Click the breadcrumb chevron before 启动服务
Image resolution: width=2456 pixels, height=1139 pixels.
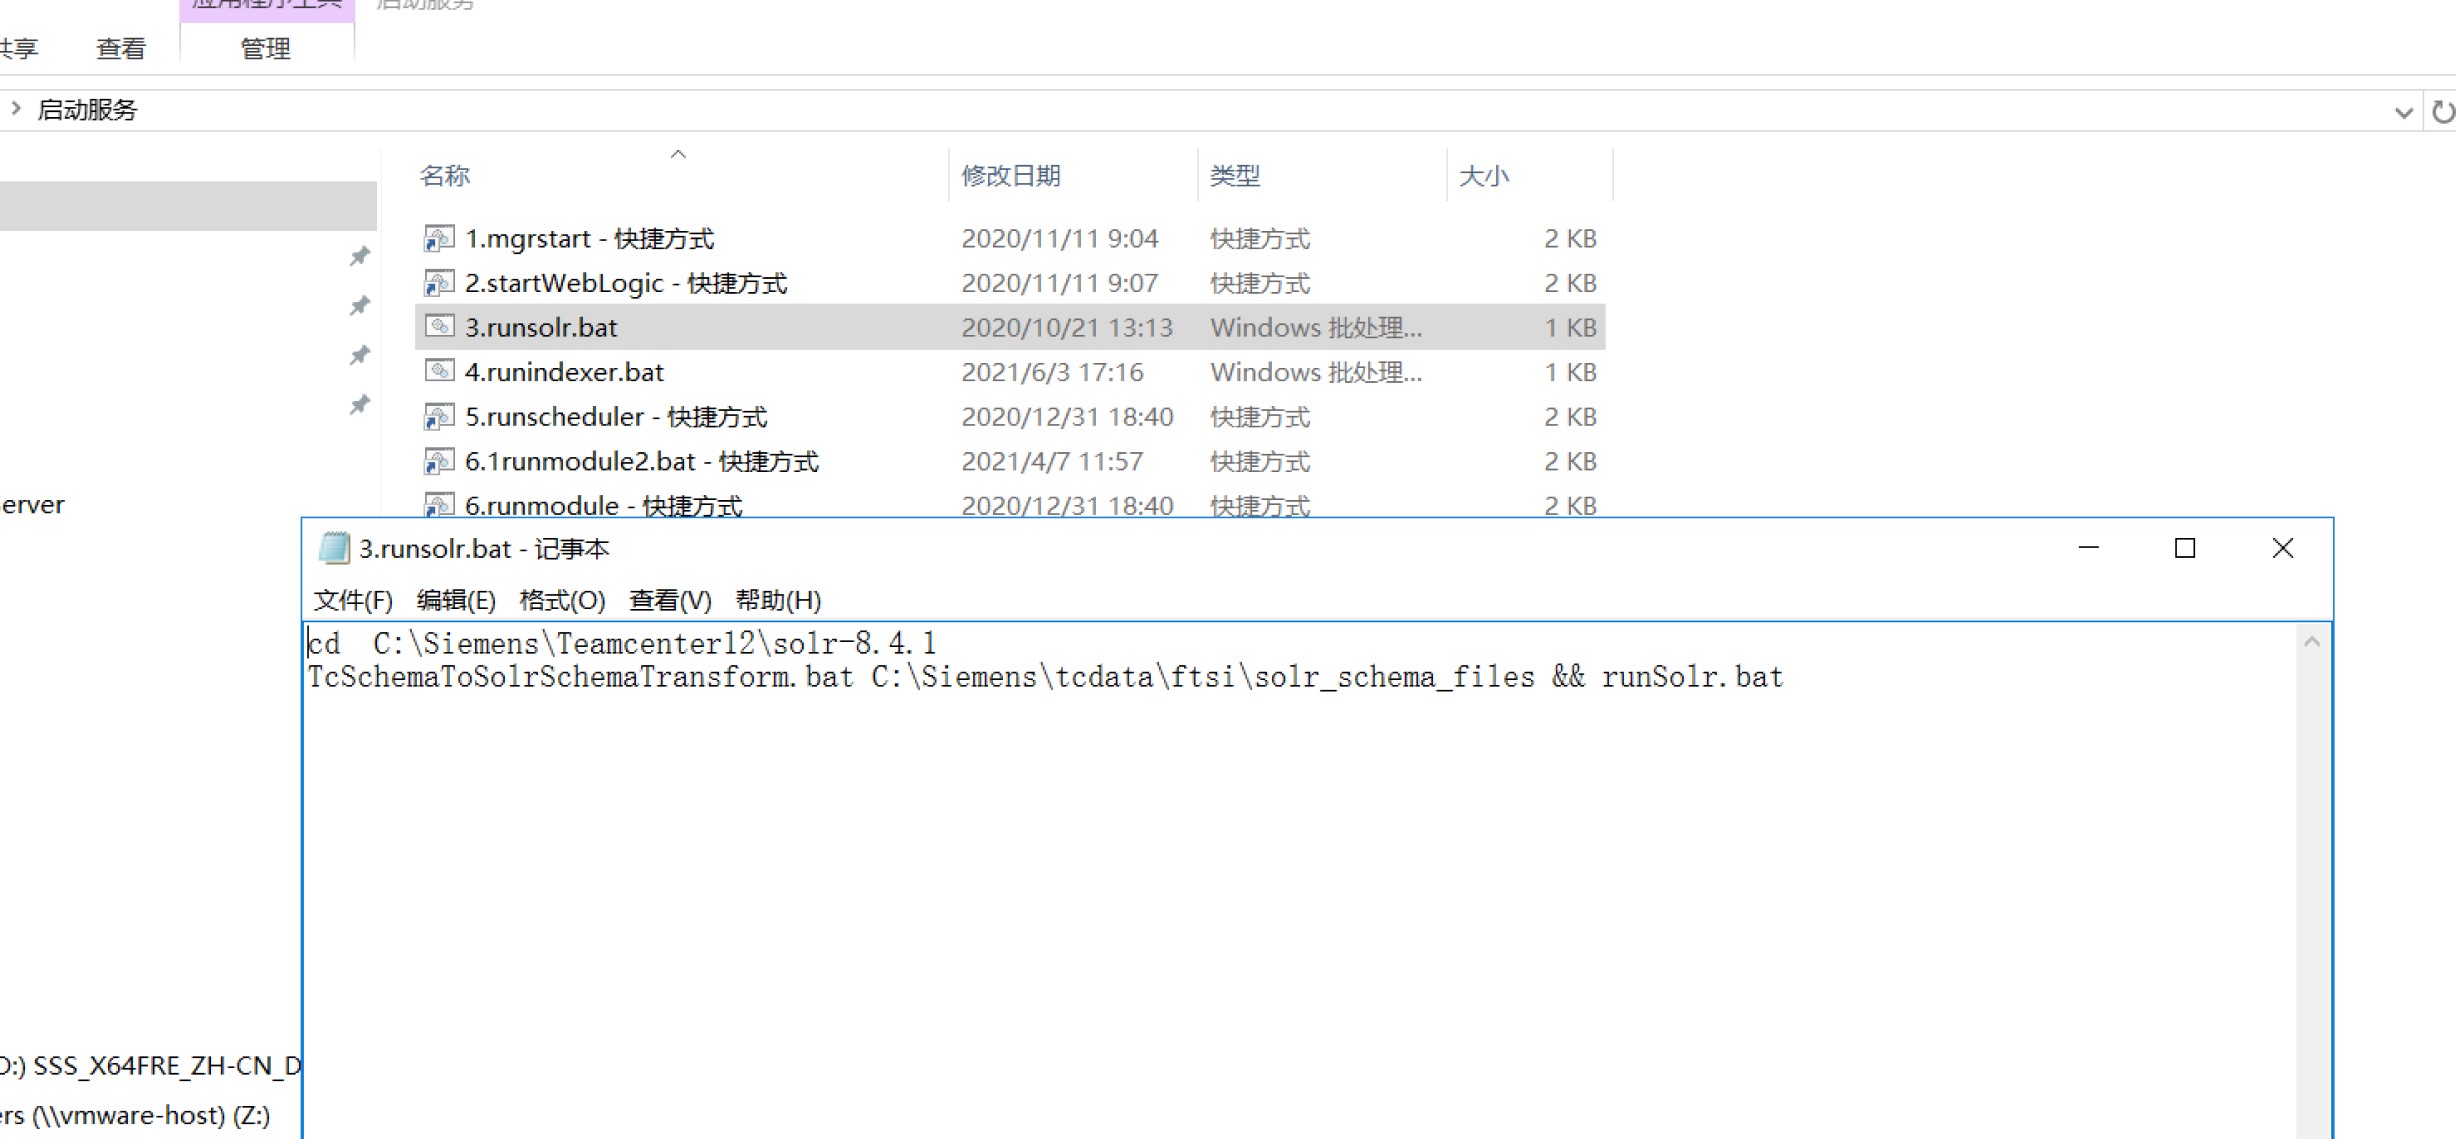[x=16, y=108]
